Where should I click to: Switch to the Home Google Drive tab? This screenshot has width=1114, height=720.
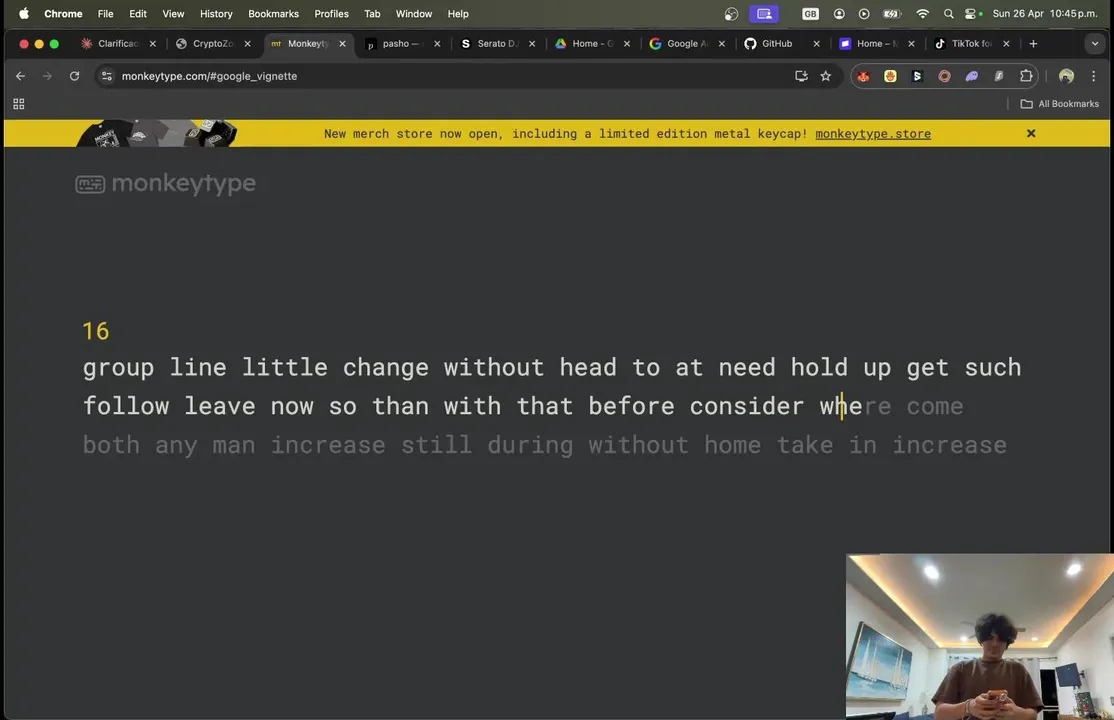592,43
